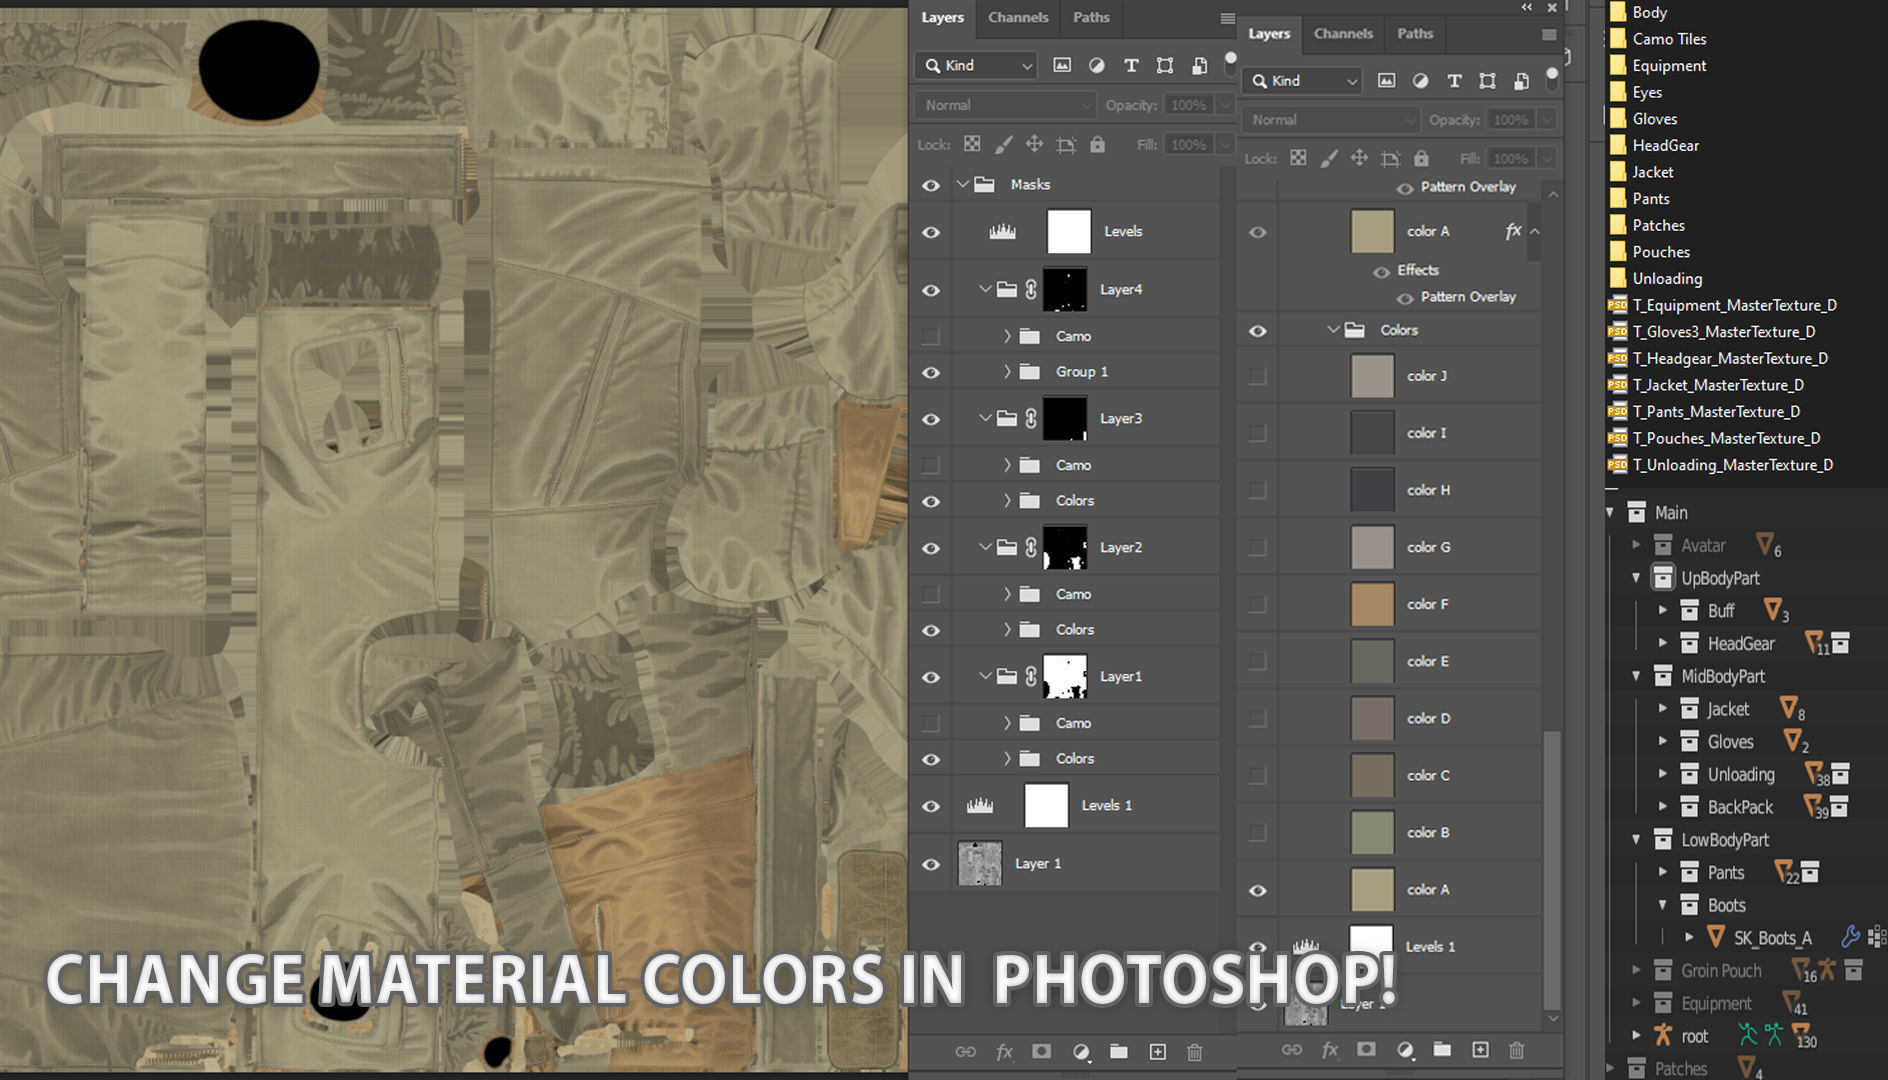Screen dimensions: 1888x1080
Task: Show the color F layer
Action: pos(1257,604)
